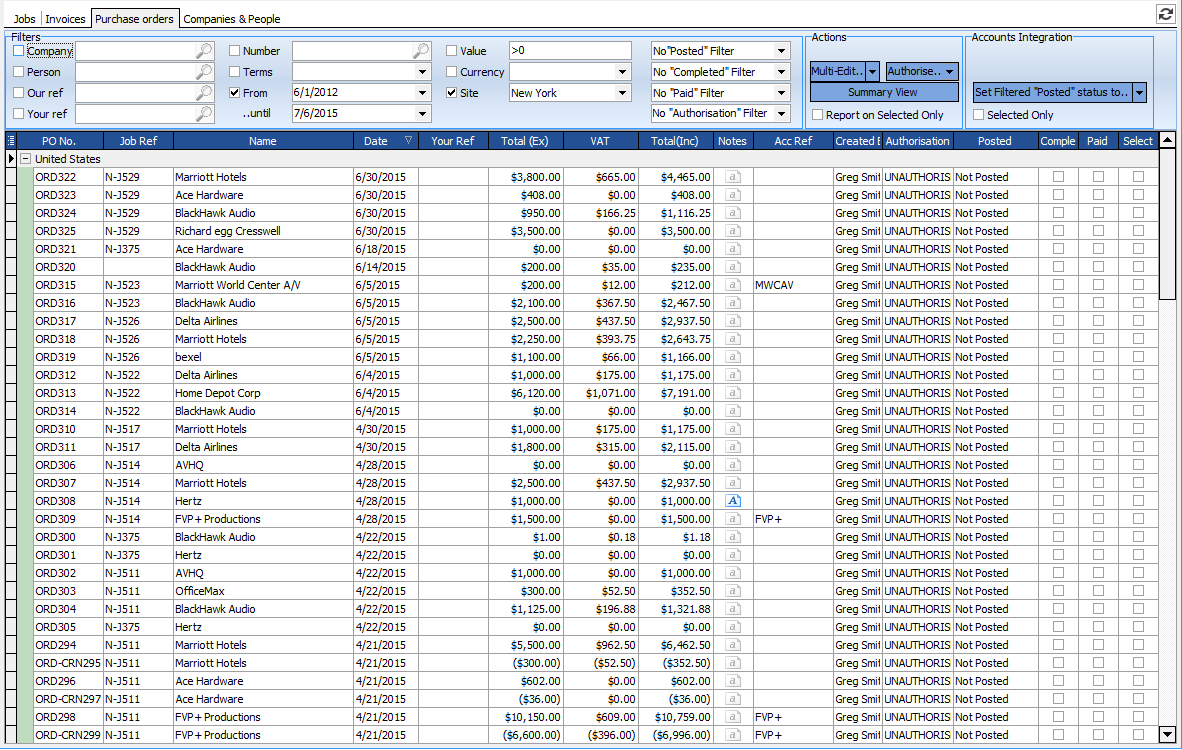
Task: Click the refresh icon at top right
Action: click(x=1165, y=14)
